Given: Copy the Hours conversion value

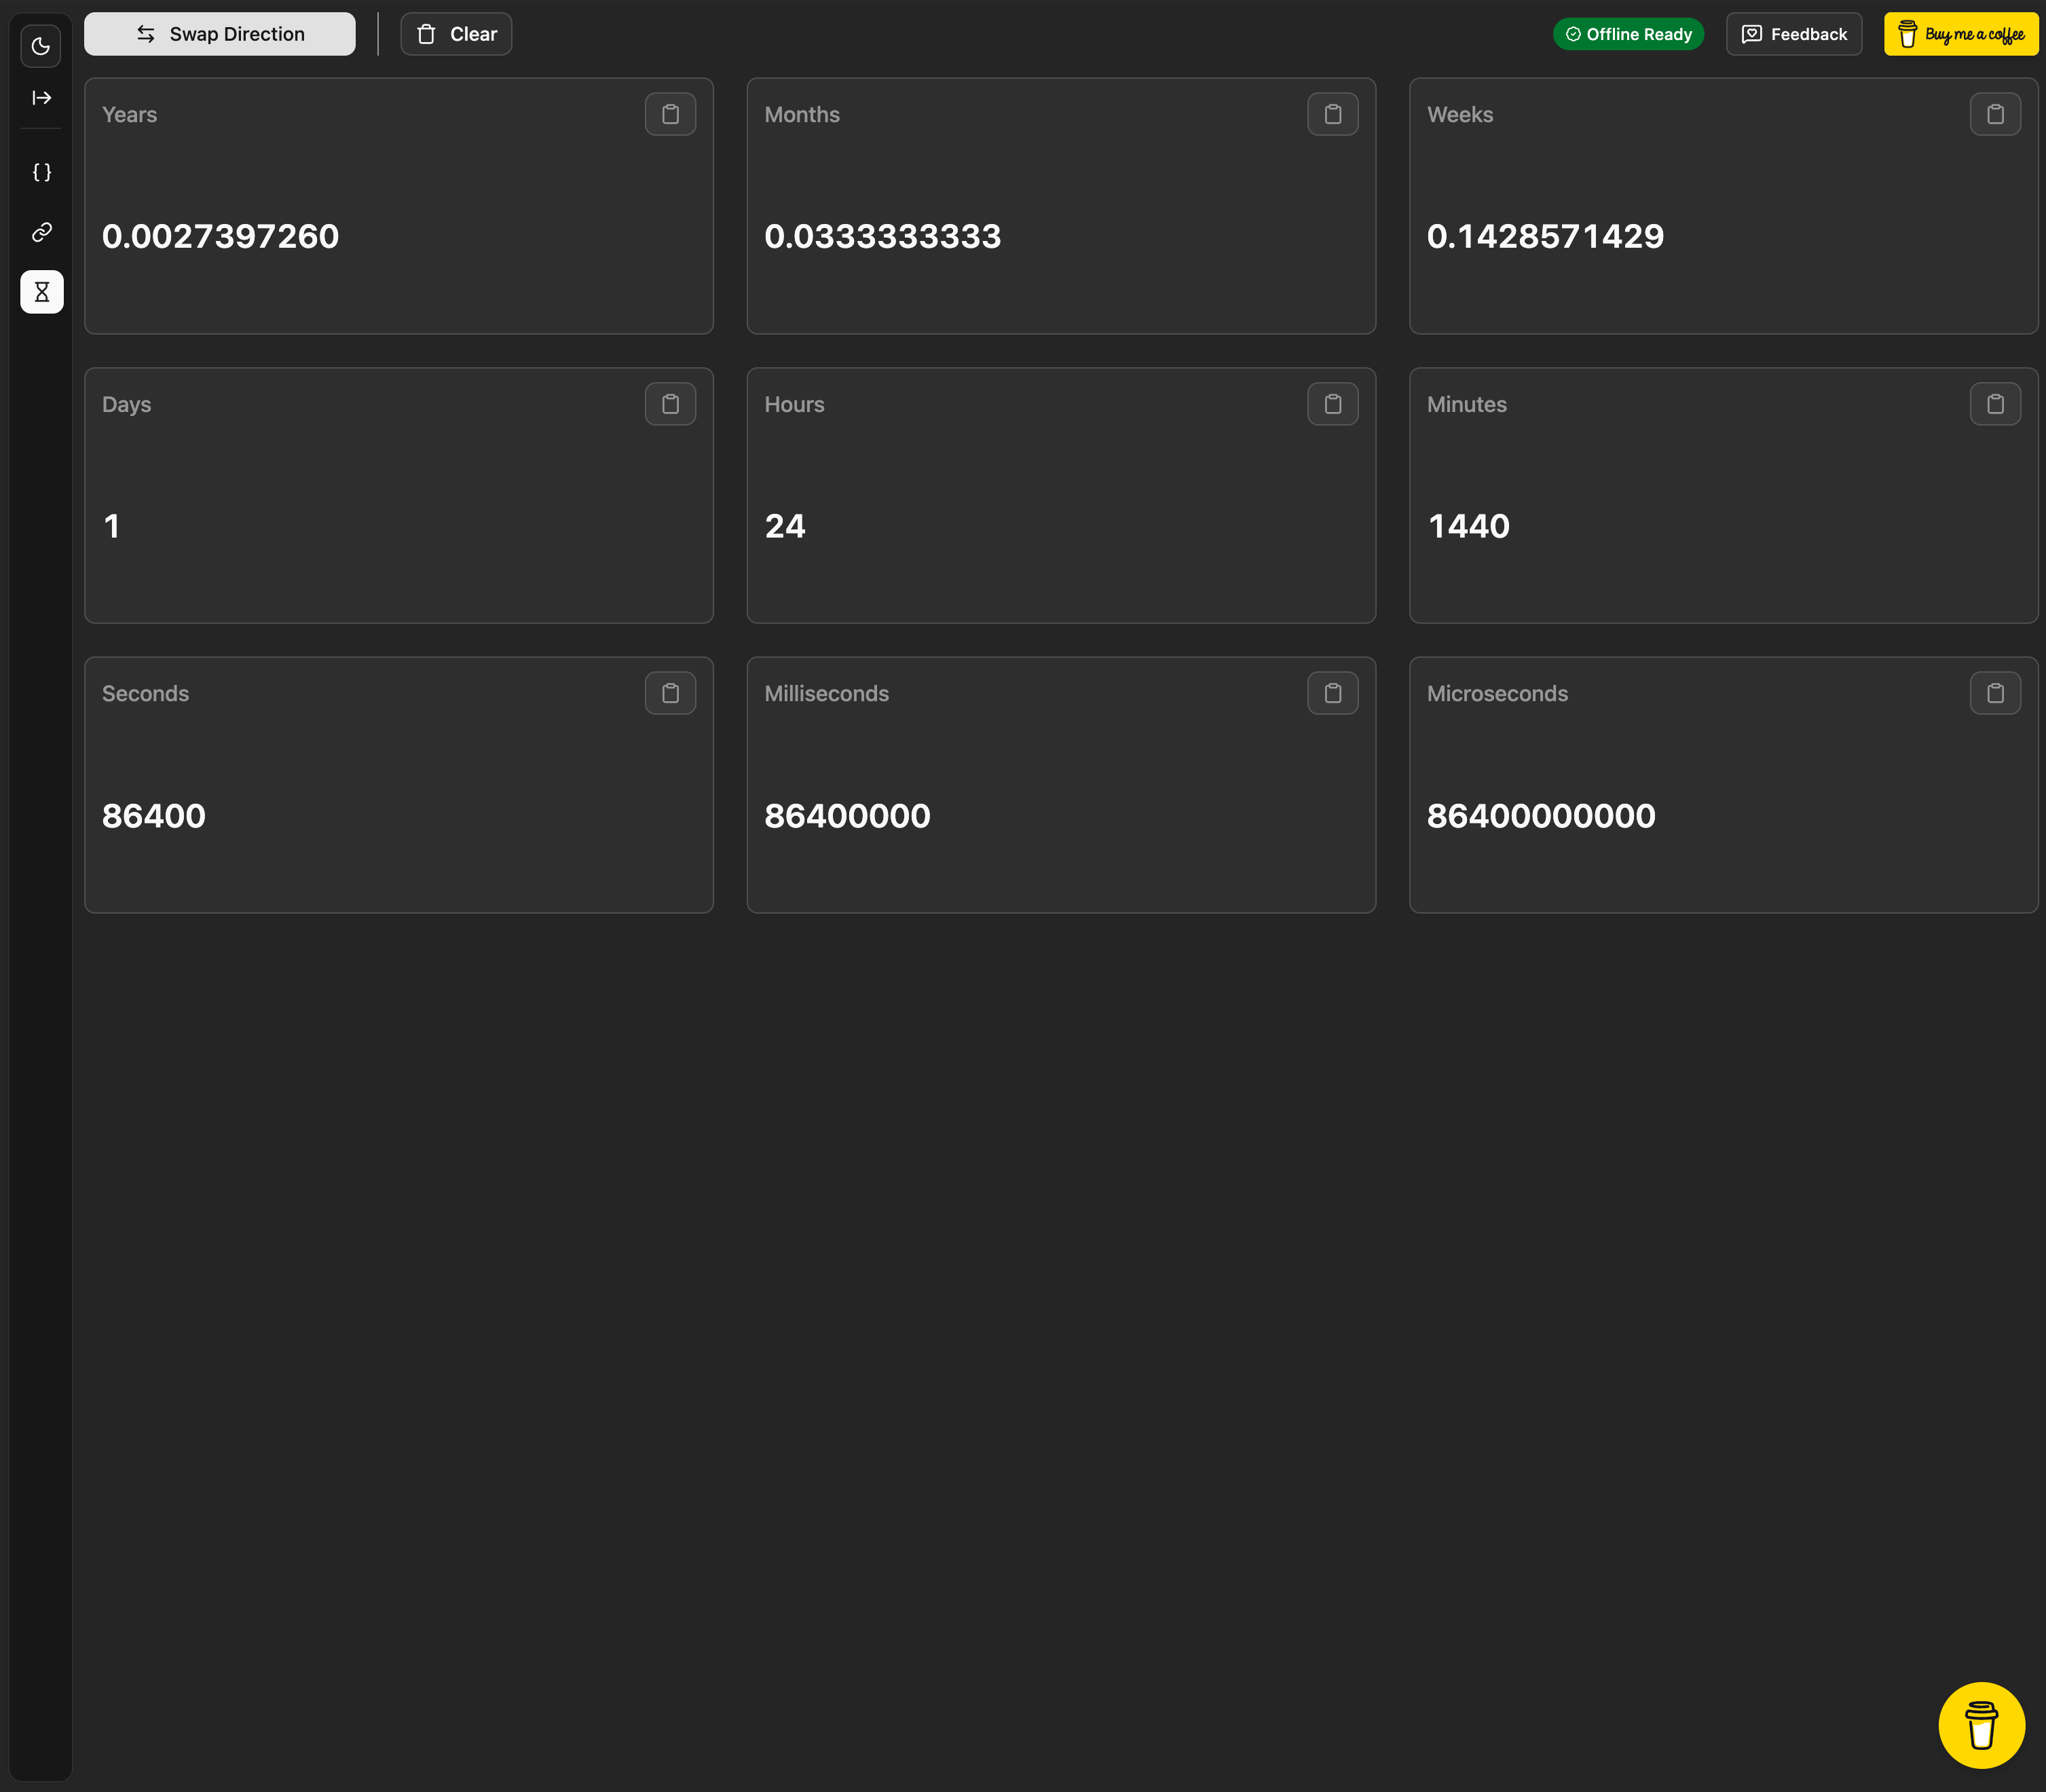Looking at the screenshot, I should coord(1331,404).
